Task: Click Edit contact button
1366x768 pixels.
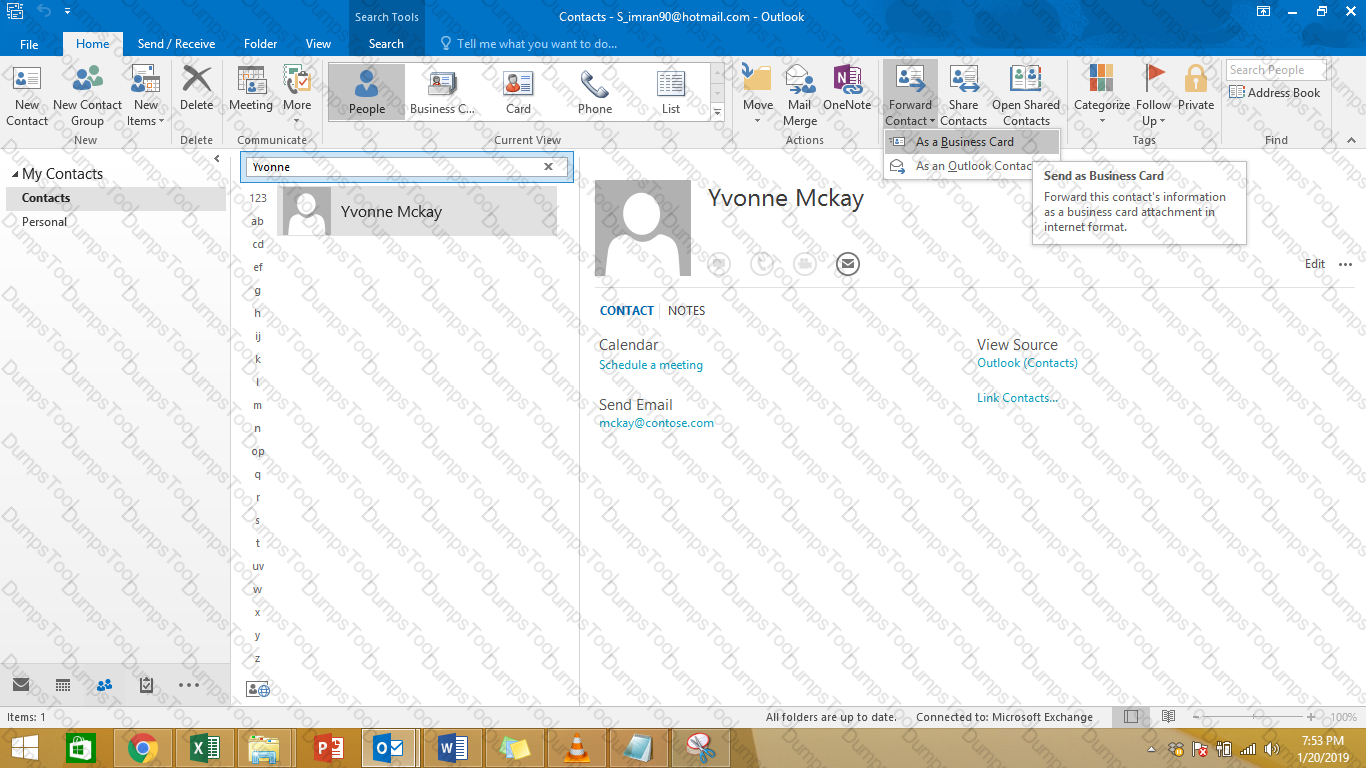Action: (1315, 264)
